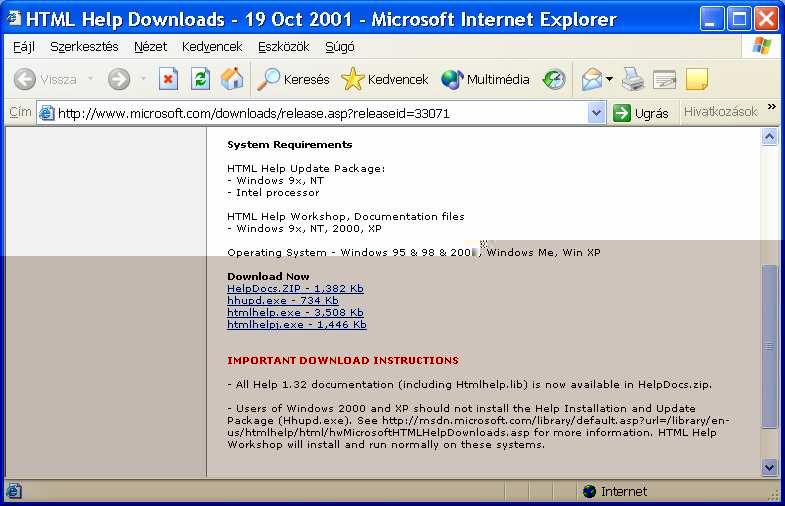This screenshot has width=785, height=506.
Task: Go to the Home page icon
Action: pos(232,79)
